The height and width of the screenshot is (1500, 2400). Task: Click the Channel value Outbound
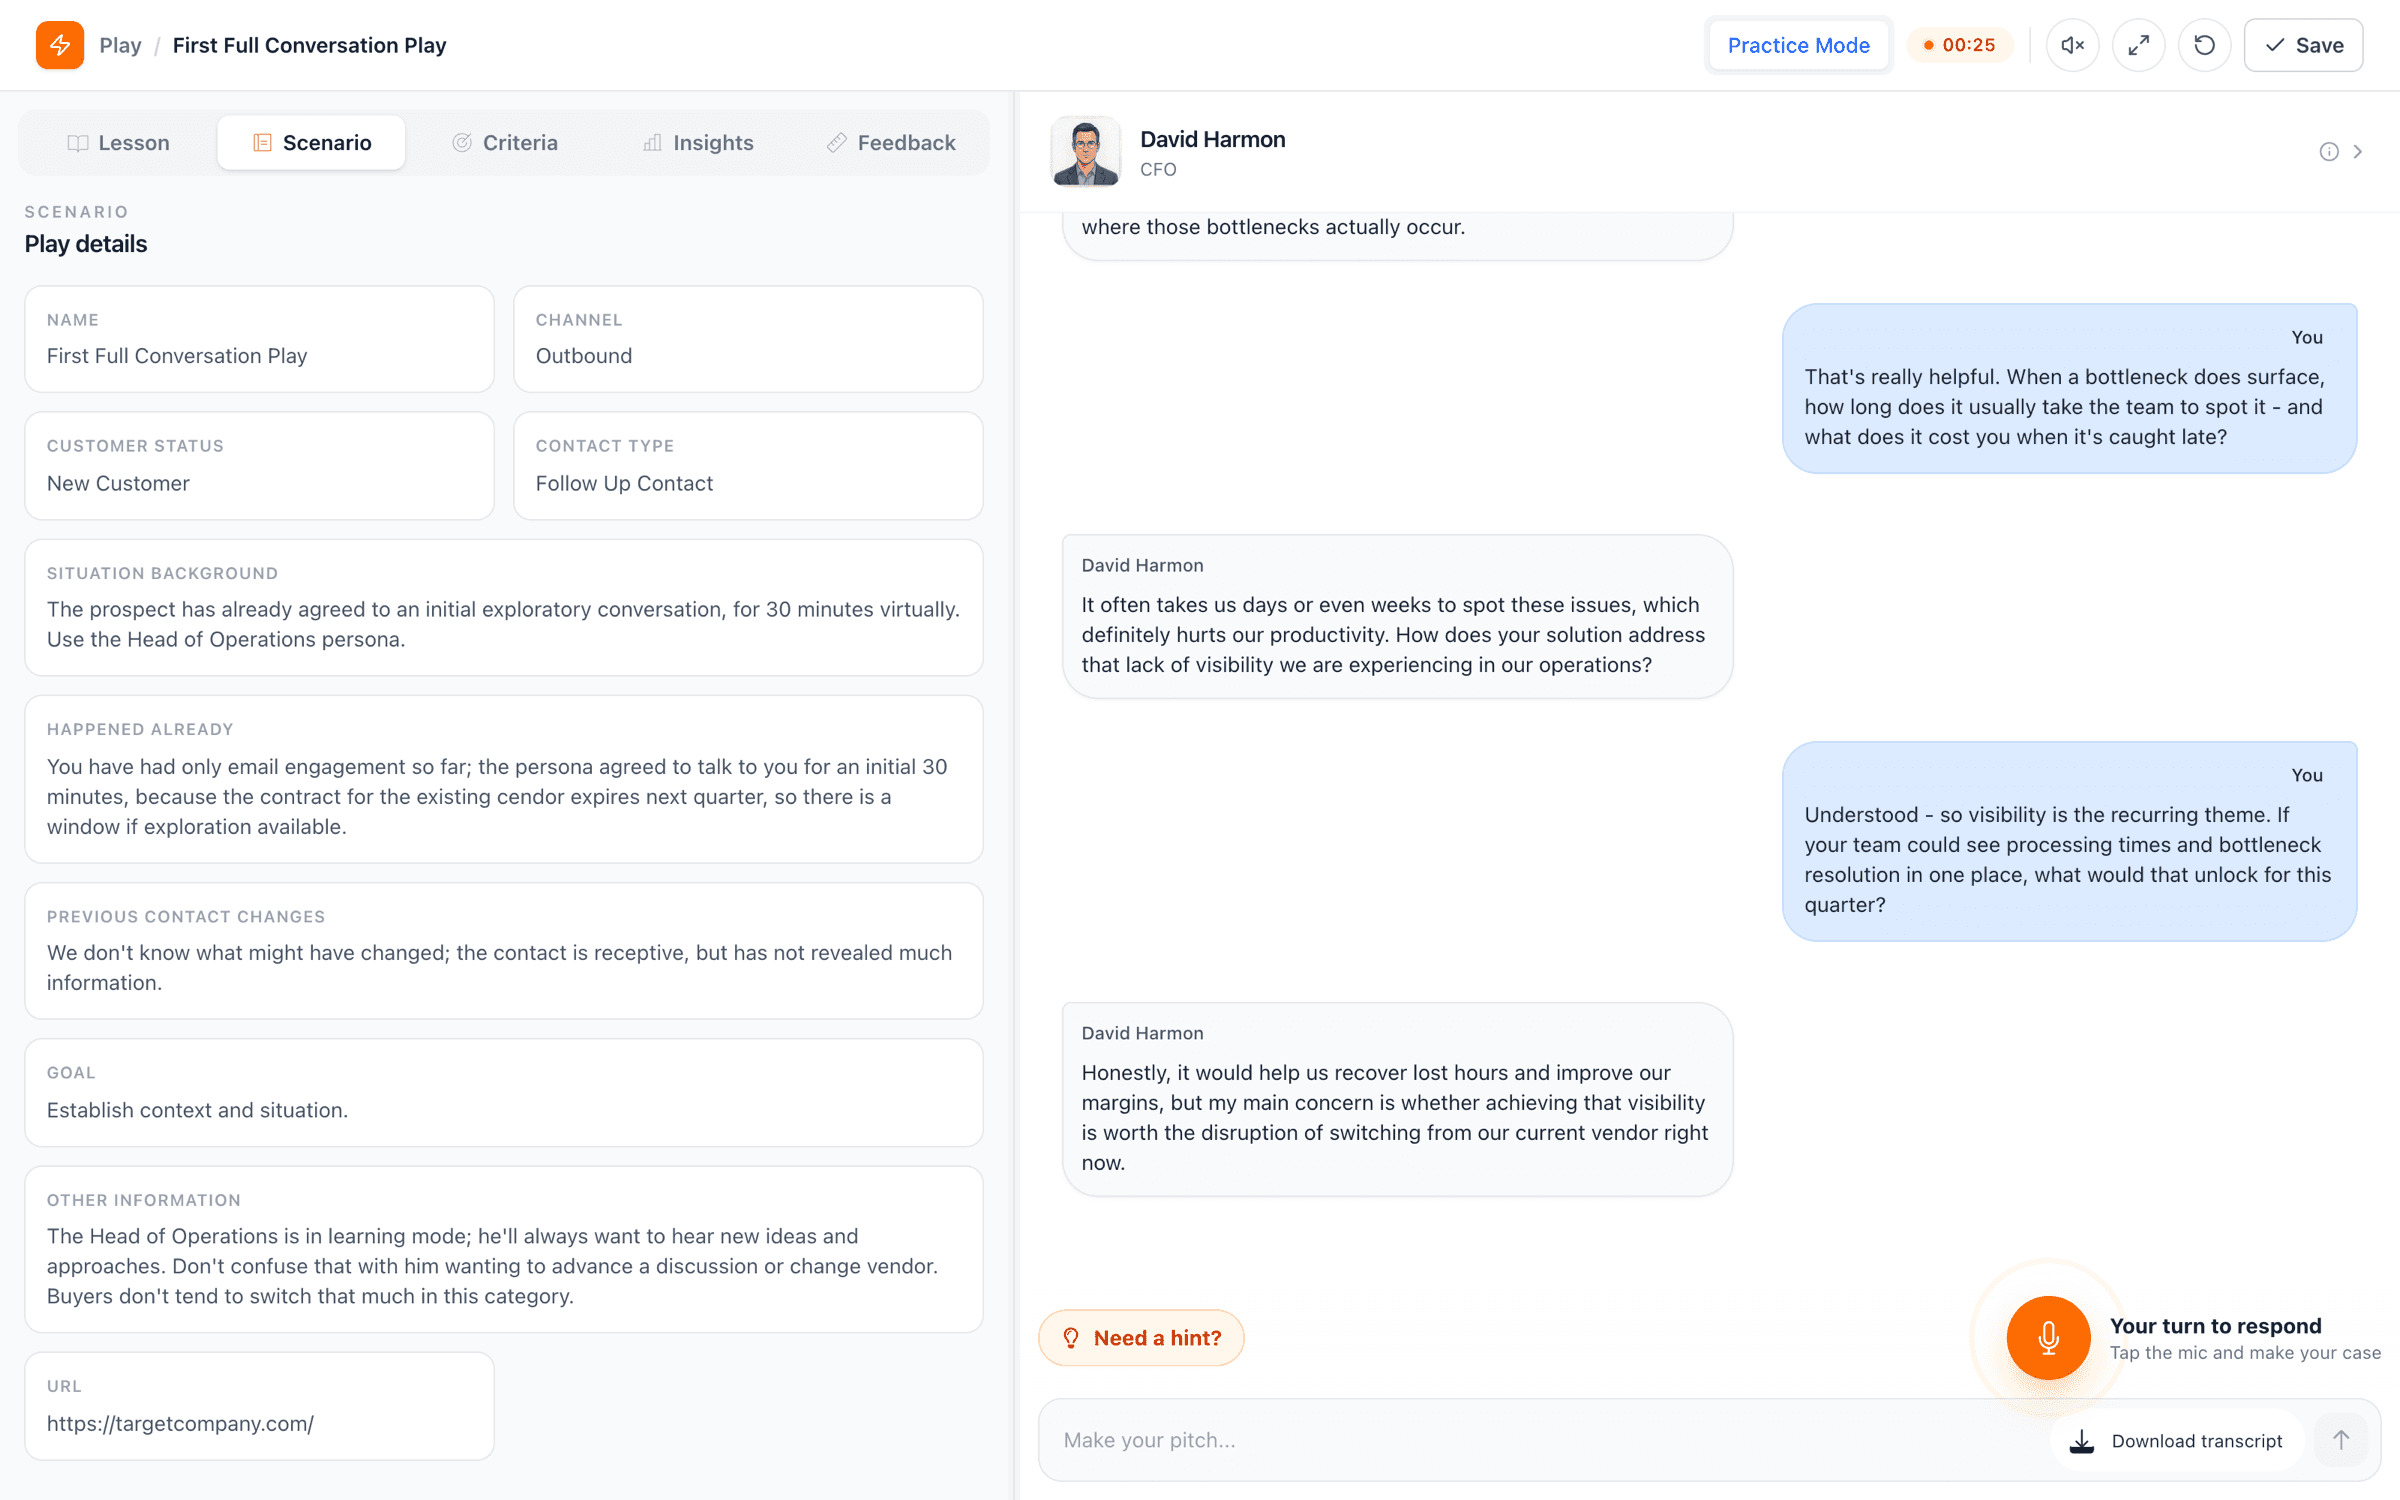coord(584,355)
